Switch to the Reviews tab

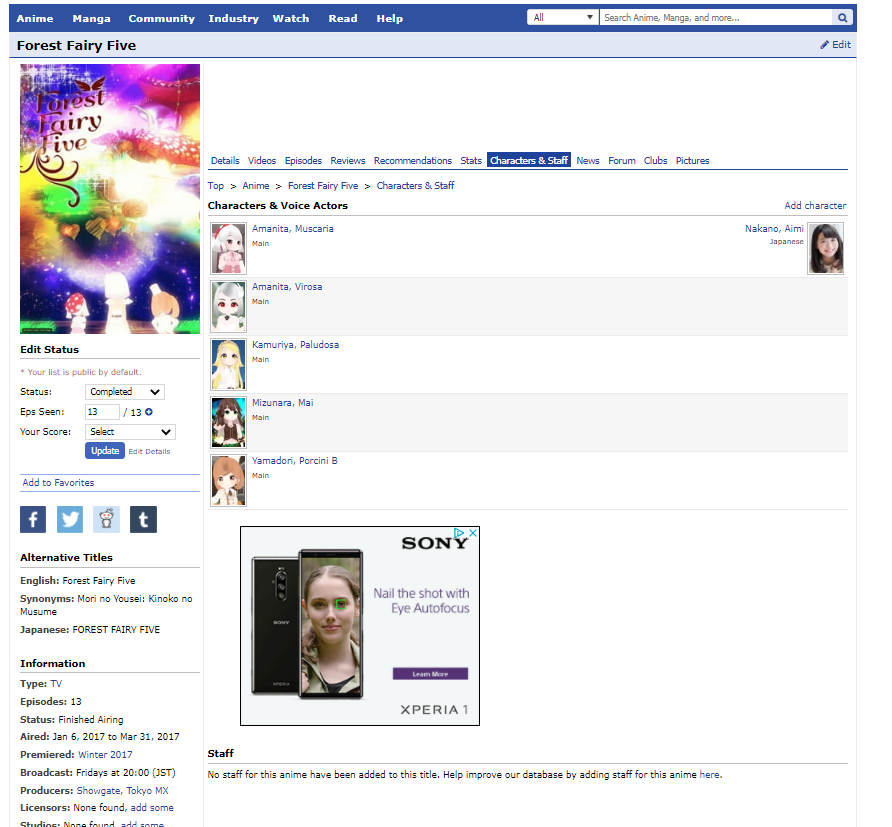(x=348, y=160)
